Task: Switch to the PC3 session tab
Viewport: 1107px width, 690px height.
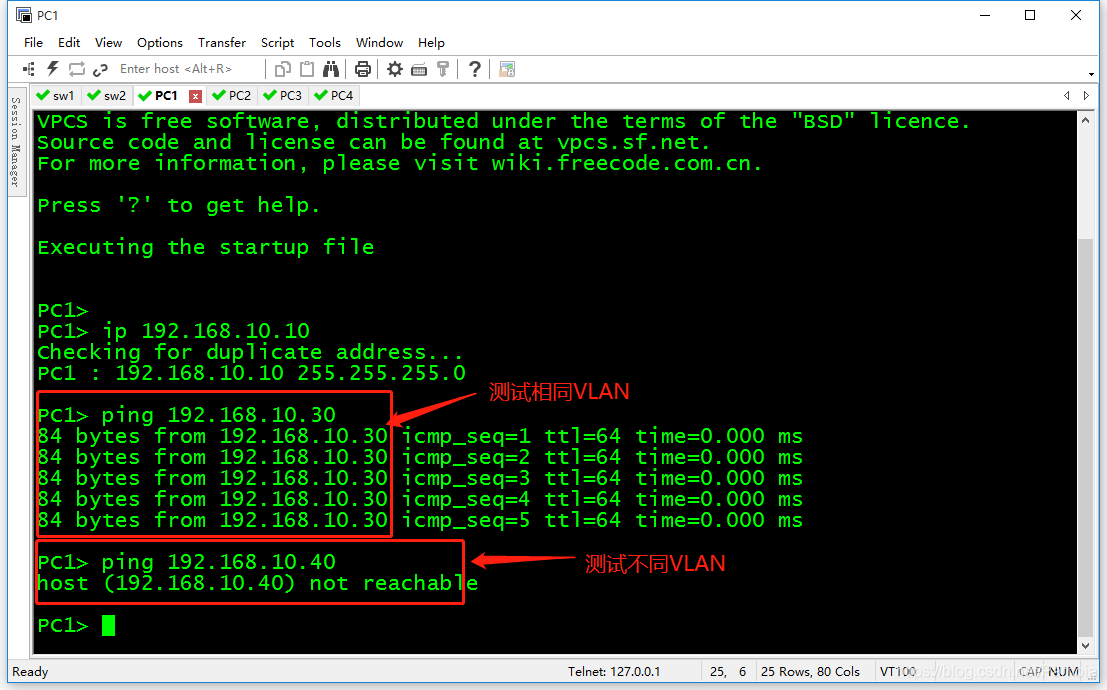Action: click(x=283, y=95)
